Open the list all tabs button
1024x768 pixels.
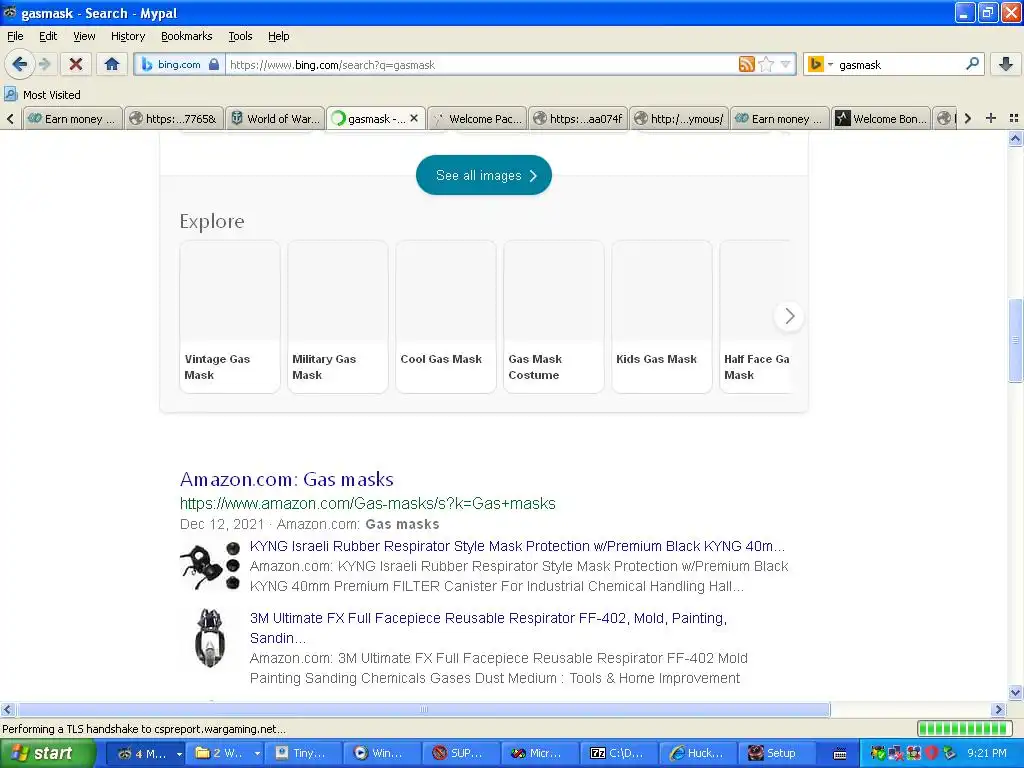(x=1014, y=118)
